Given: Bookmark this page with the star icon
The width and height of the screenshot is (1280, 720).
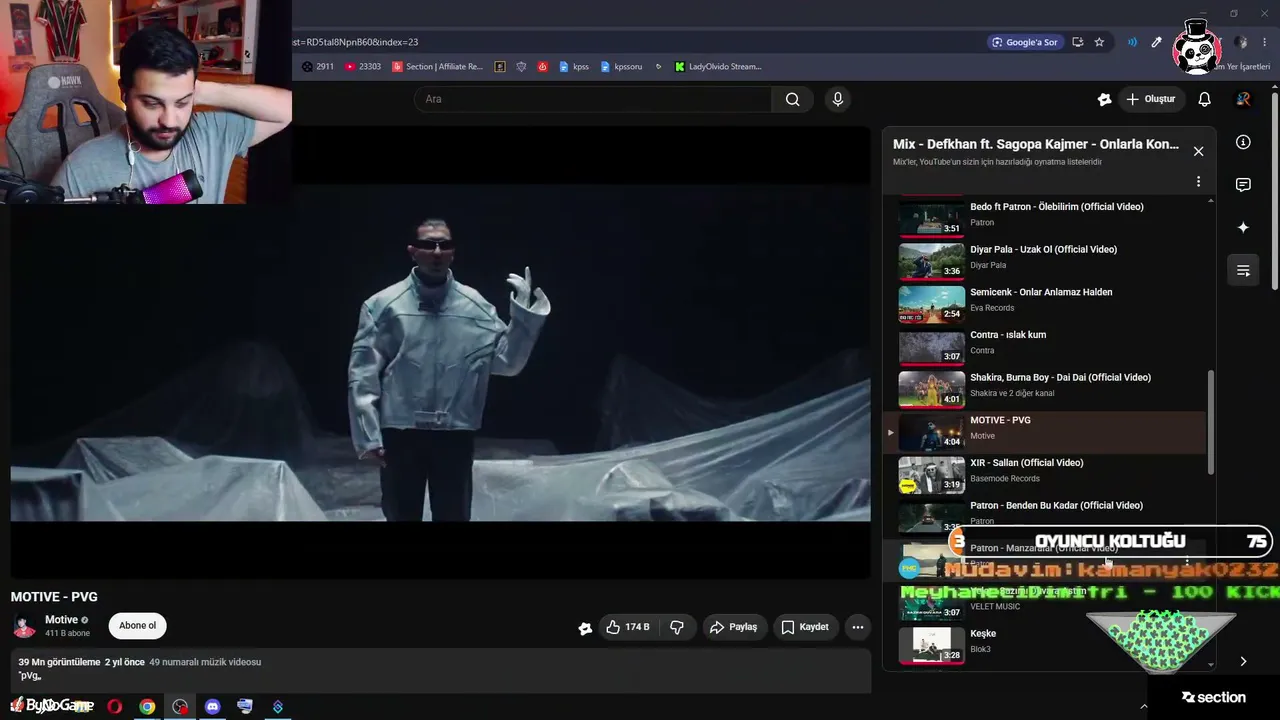Looking at the screenshot, I should pos(1099,42).
